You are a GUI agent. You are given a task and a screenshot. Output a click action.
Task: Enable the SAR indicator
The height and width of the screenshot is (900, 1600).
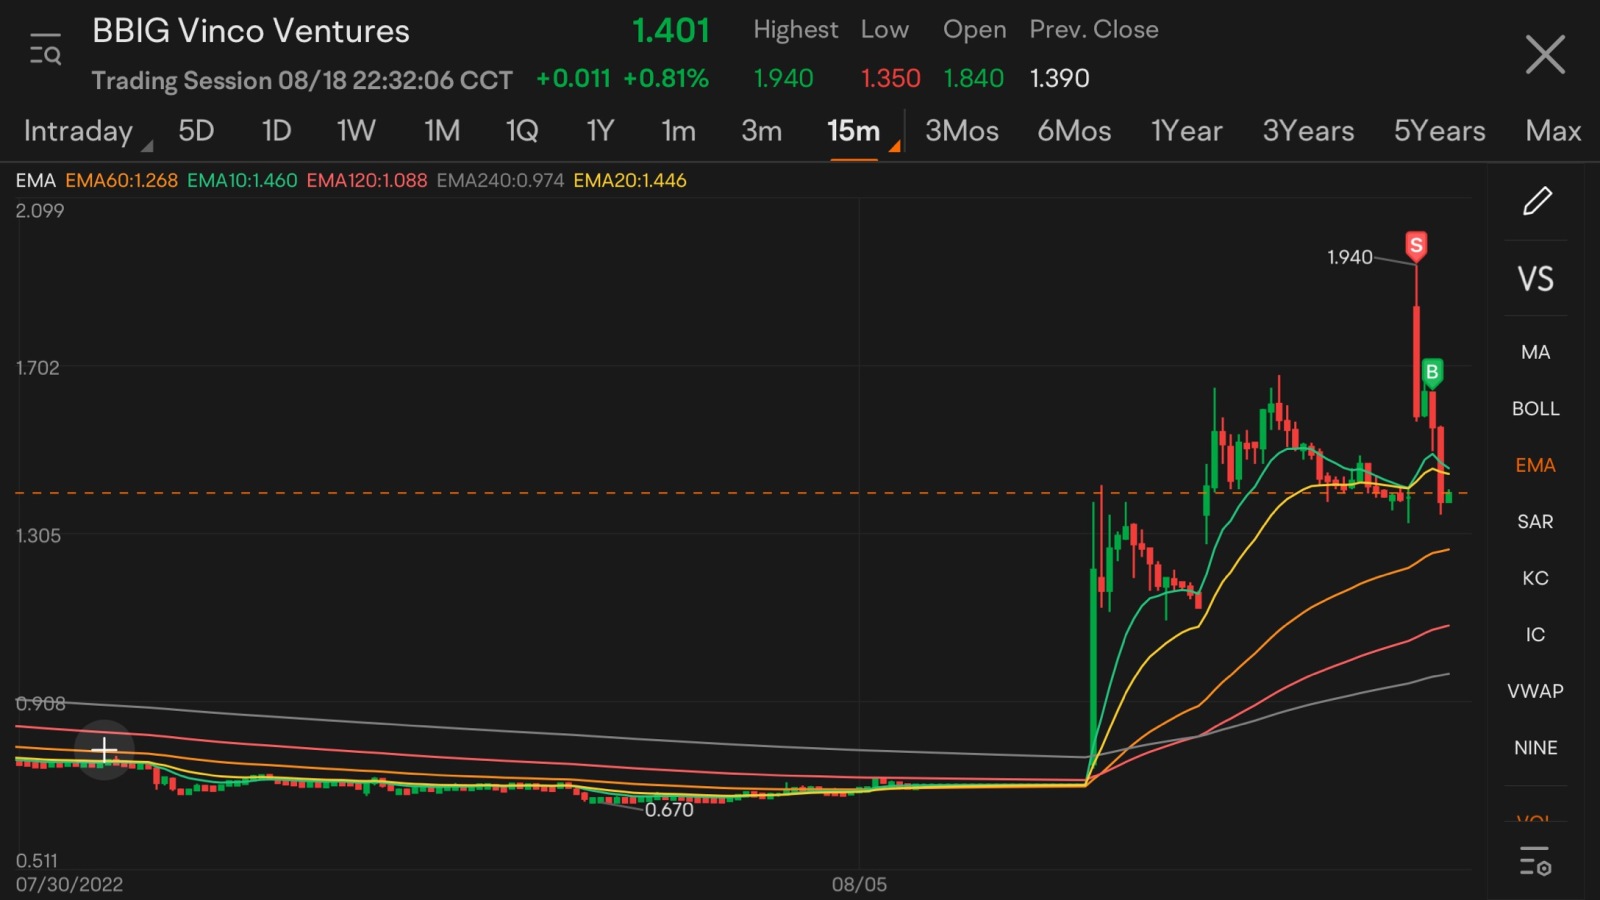pyautogui.click(x=1535, y=522)
